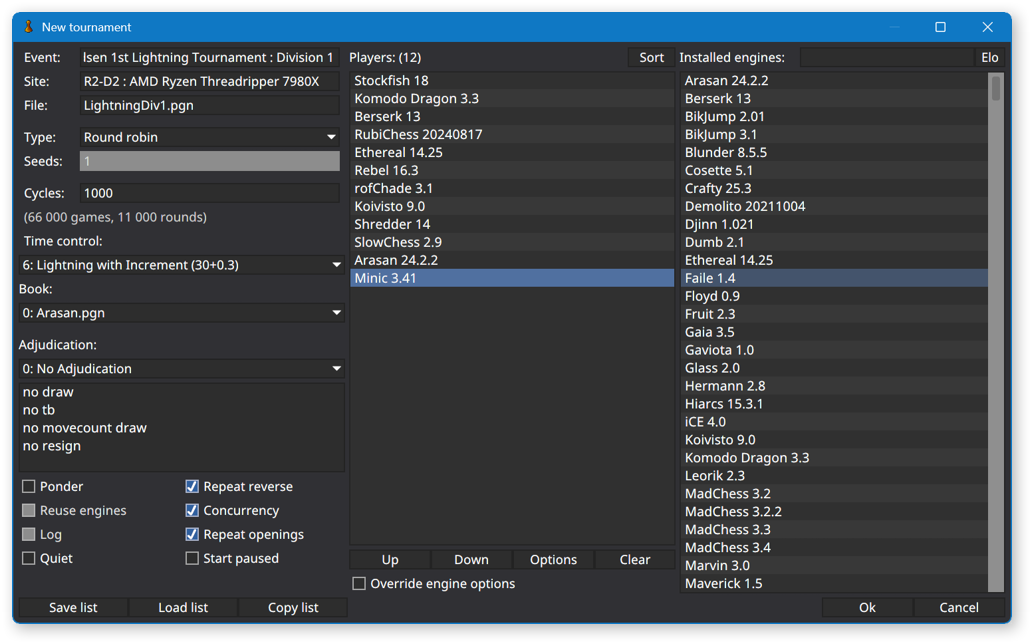Screen dimensions: 1032x644
Task: Select rofChade 3.1 player
Action: click(512, 188)
